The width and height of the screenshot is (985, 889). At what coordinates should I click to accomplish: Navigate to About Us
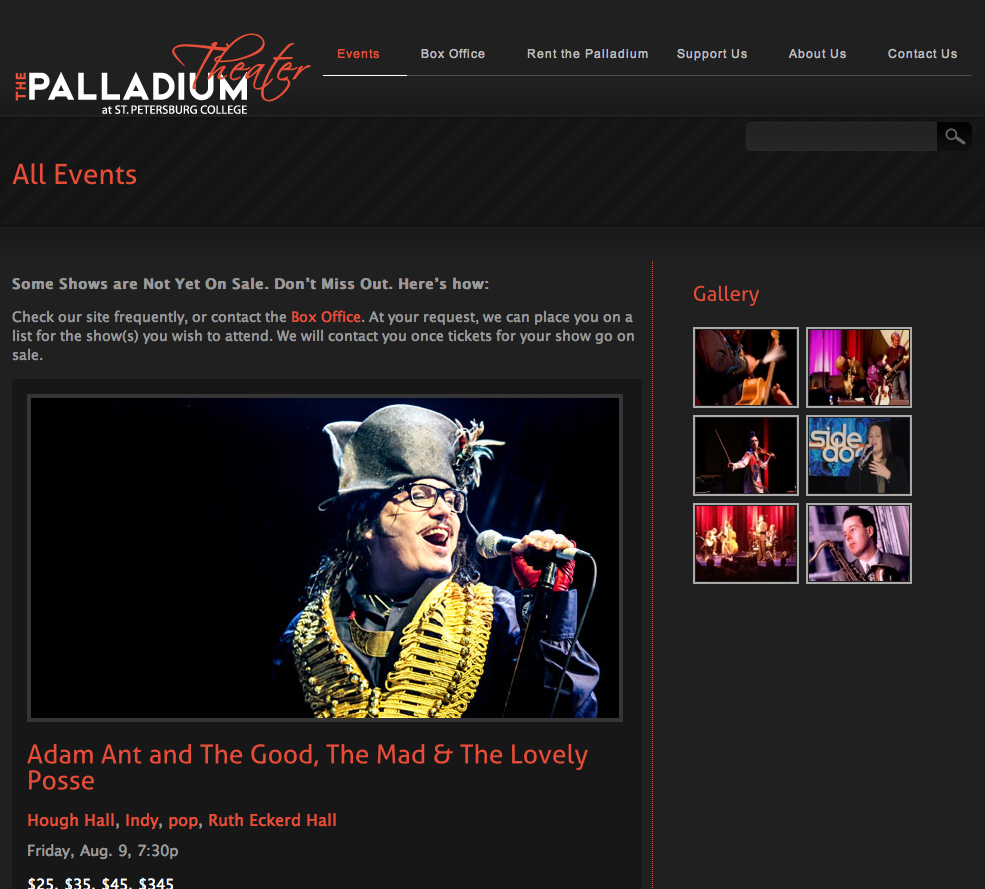(x=817, y=54)
